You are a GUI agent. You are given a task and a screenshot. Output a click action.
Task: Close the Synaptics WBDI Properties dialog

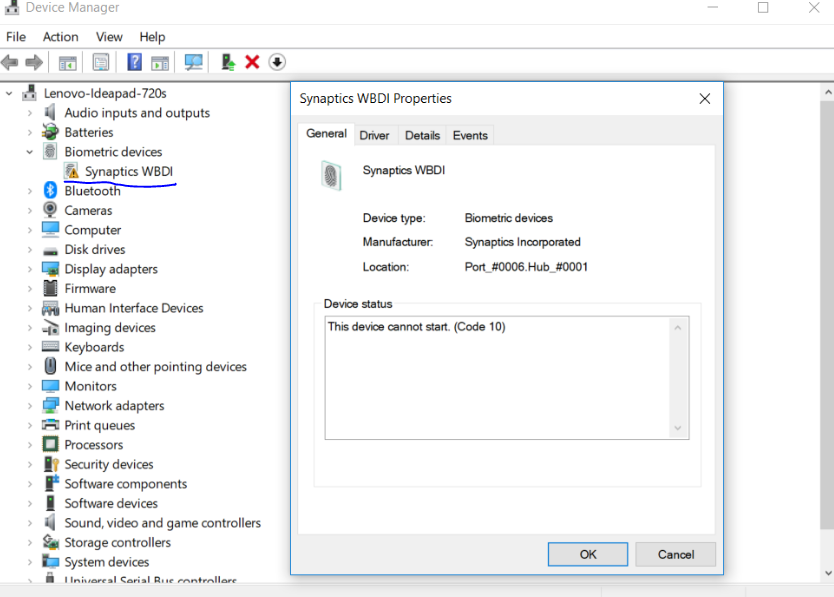[705, 98]
